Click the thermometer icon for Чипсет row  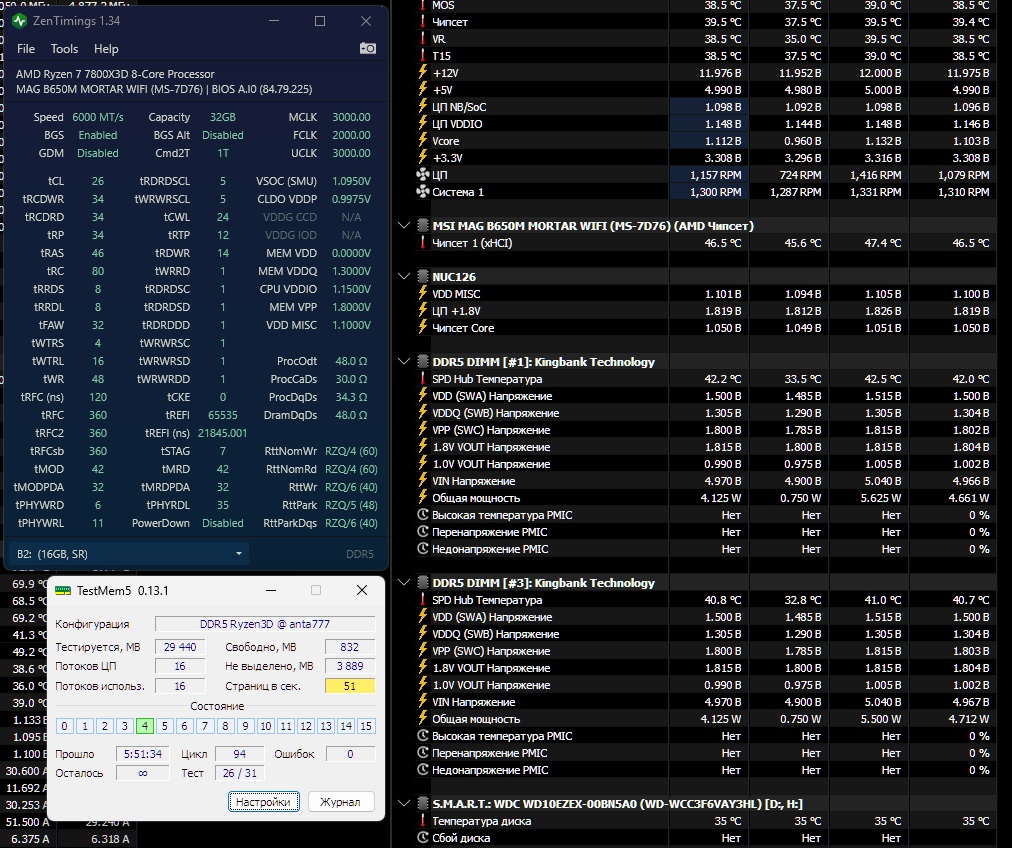pyautogui.click(x=423, y=21)
